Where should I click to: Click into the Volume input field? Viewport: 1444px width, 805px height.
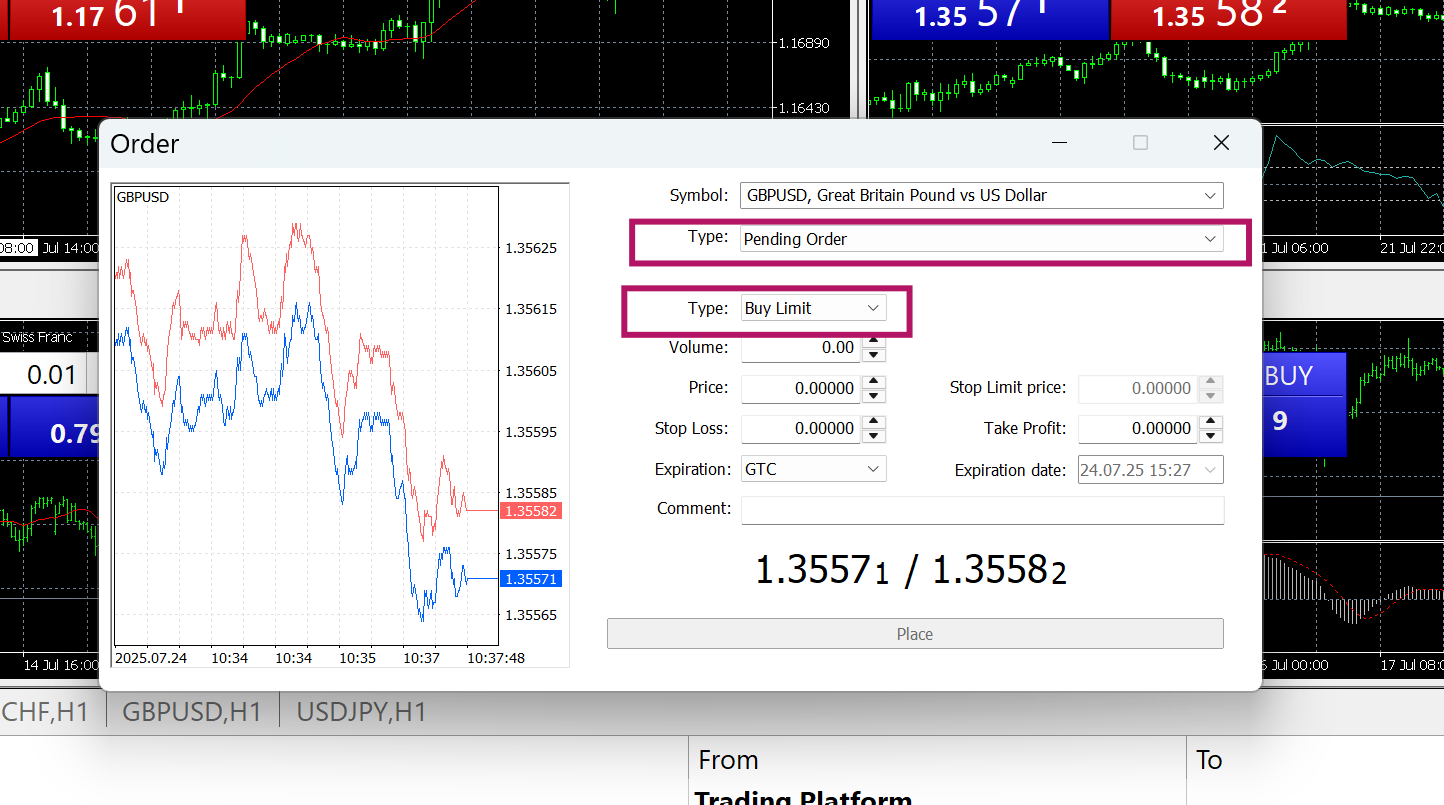(x=800, y=348)
